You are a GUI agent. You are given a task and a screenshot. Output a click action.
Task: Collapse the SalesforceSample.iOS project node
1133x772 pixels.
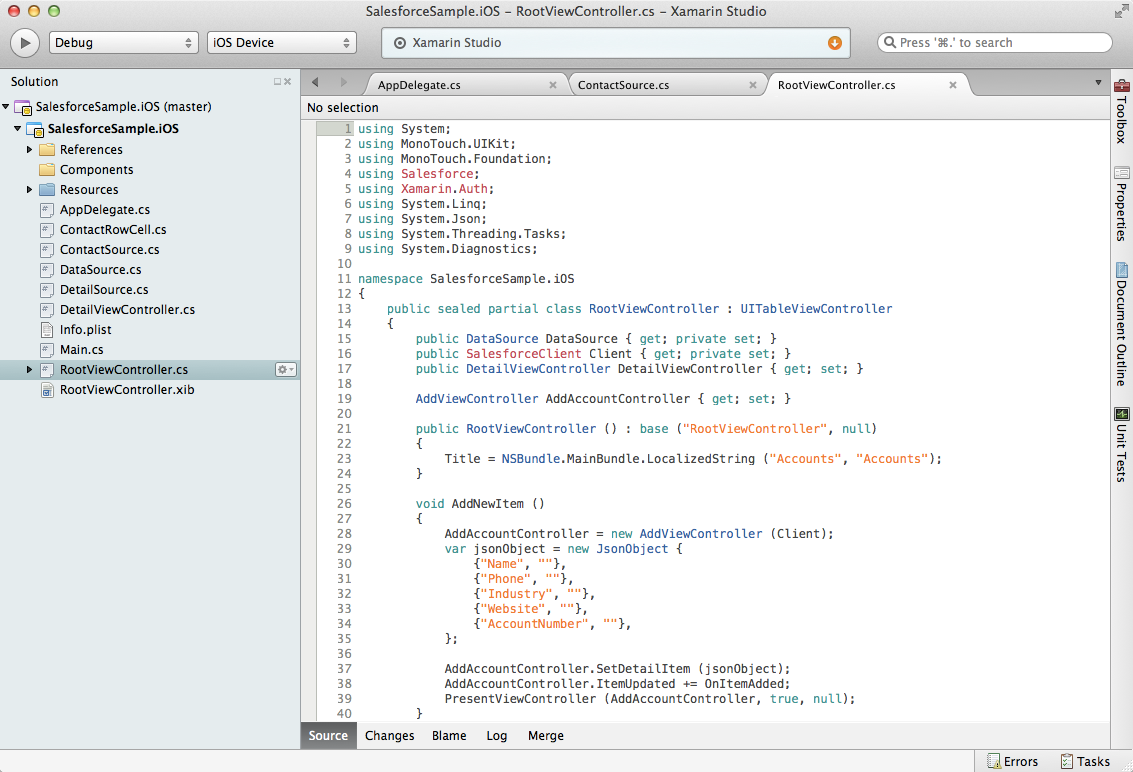[17, 129]
